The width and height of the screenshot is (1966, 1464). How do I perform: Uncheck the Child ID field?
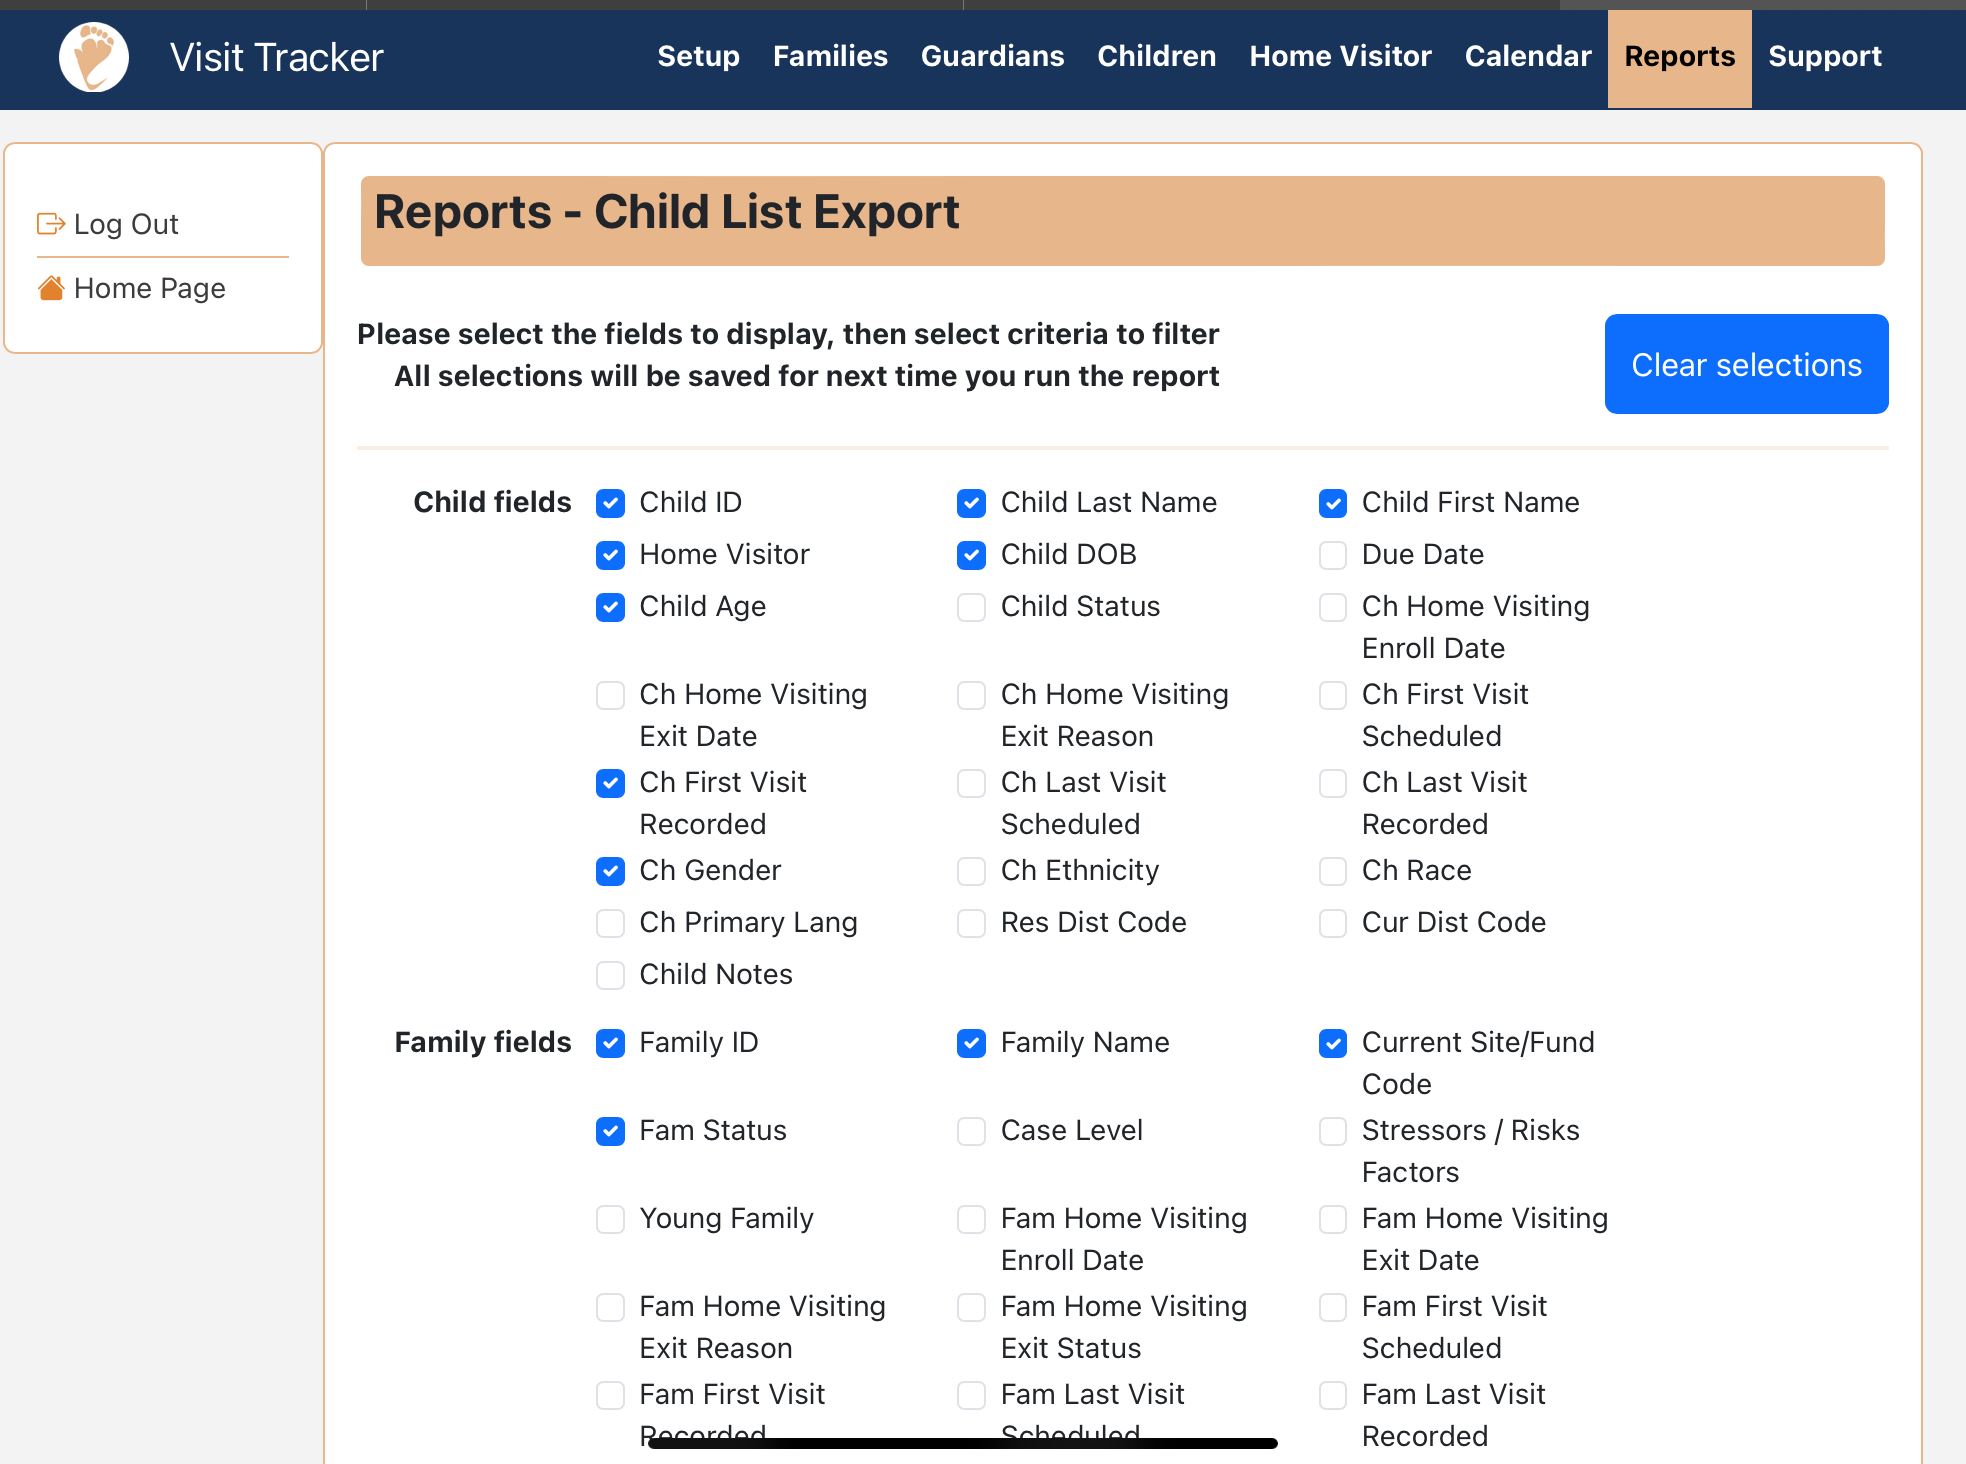610,503
